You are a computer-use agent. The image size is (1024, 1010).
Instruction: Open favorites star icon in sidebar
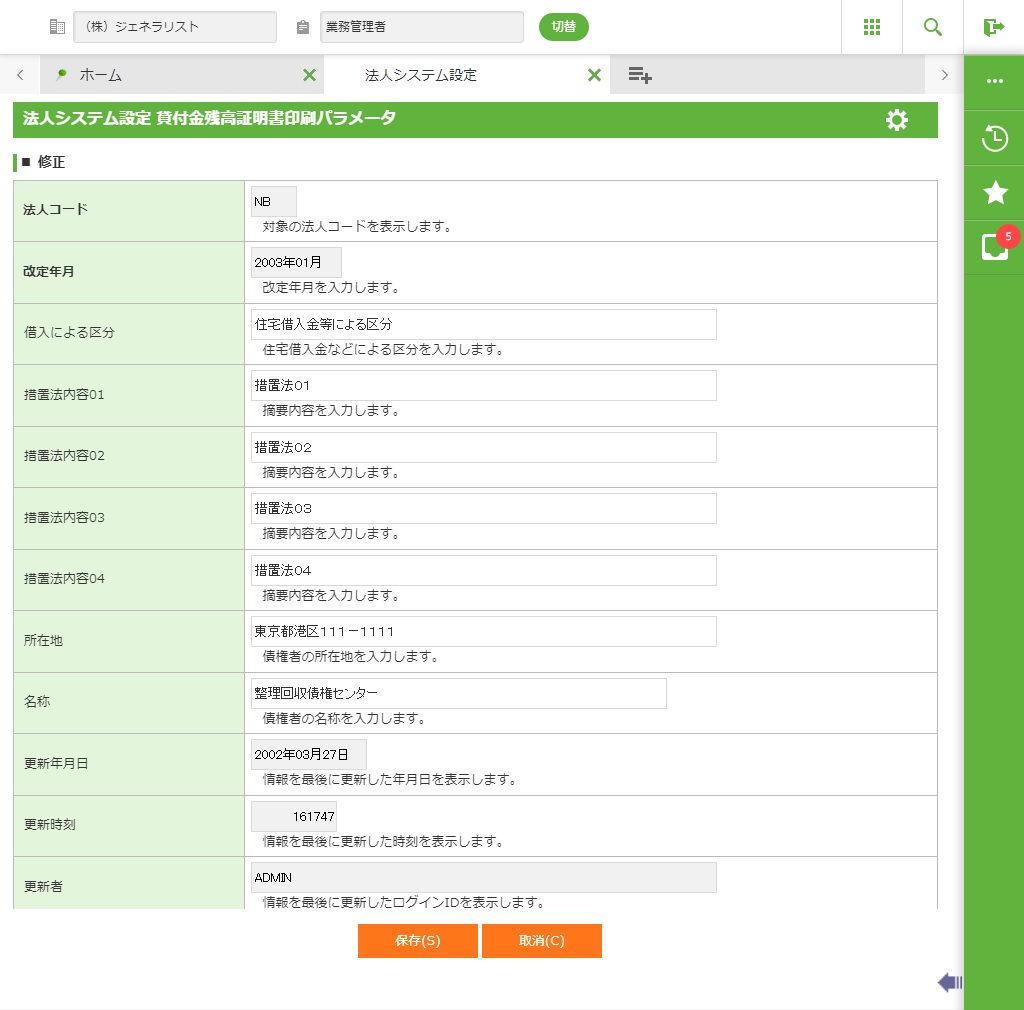coord(994,193)
